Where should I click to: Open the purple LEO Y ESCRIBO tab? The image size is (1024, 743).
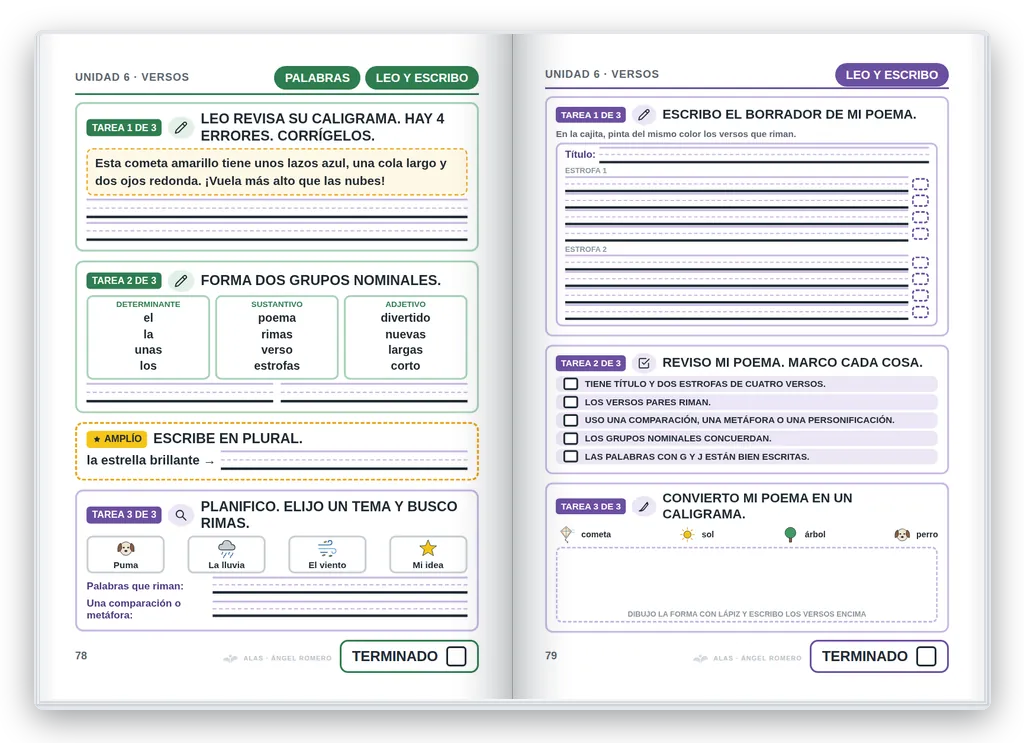(x=892, y=75)
